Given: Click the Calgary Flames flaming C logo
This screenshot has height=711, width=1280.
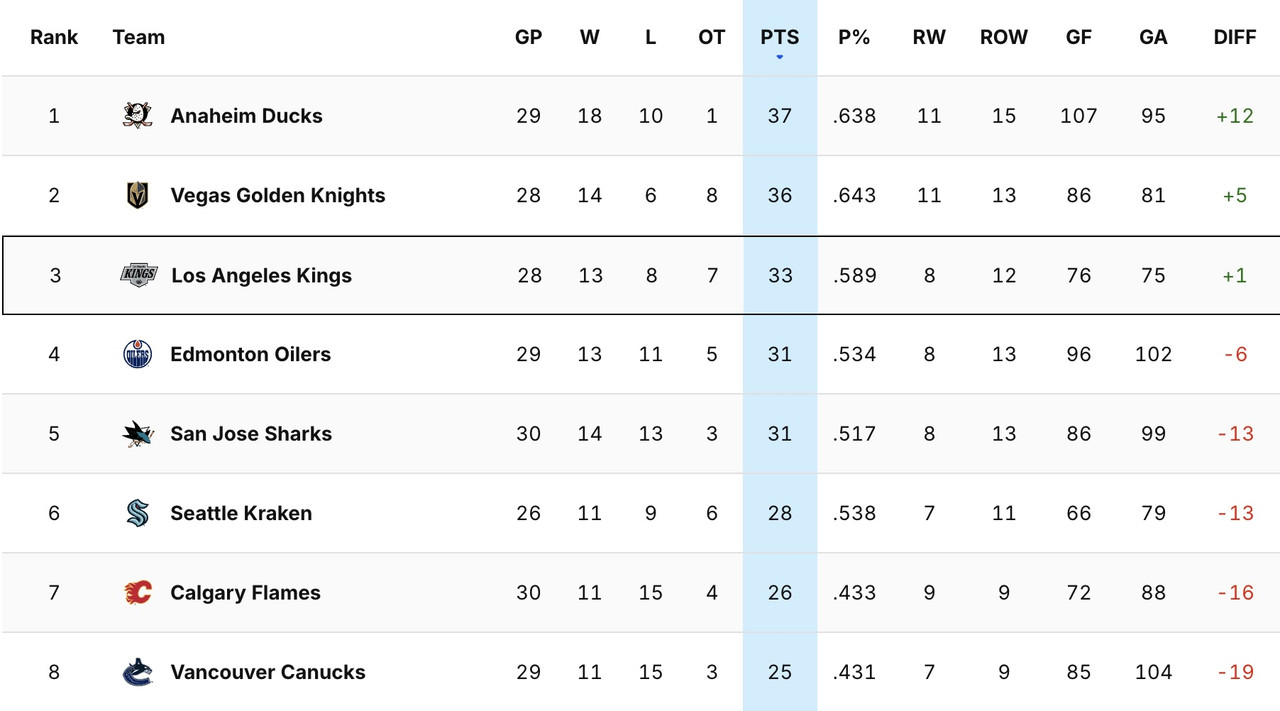Looking at the screenshot, I should [139, 592].
